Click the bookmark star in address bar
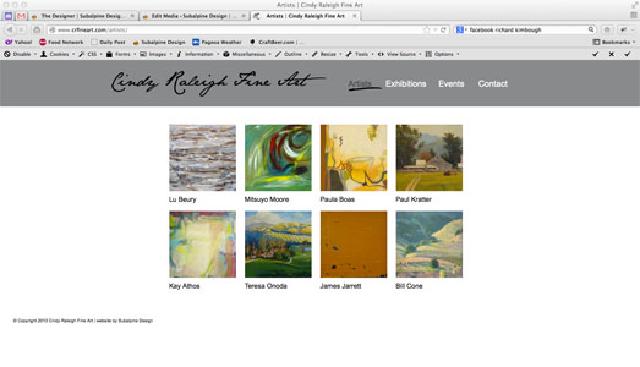 (x=426, y=30)
